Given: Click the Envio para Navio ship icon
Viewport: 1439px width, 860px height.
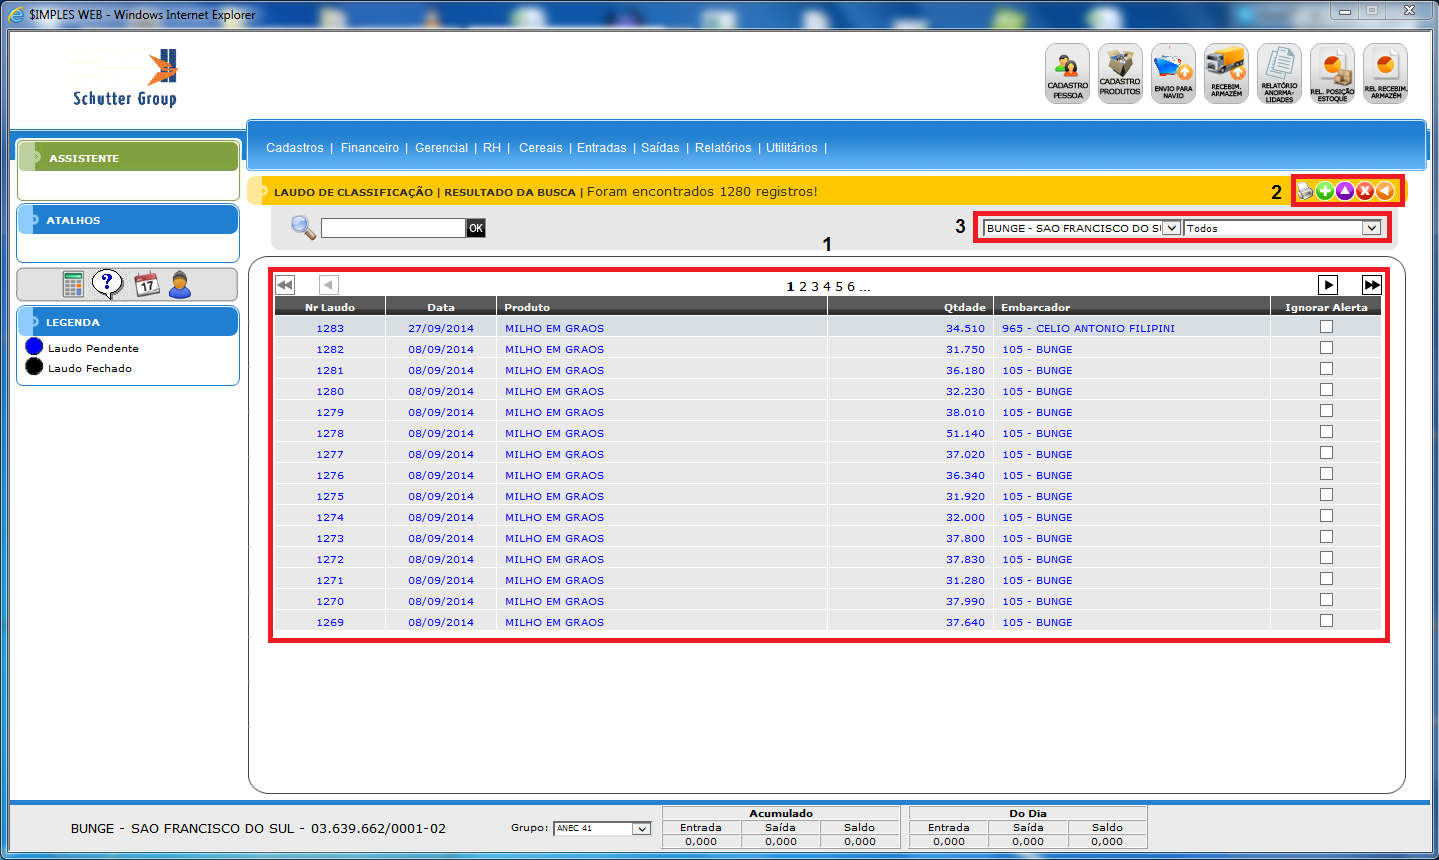Looking at the screenshot, I should point(1173,73).
